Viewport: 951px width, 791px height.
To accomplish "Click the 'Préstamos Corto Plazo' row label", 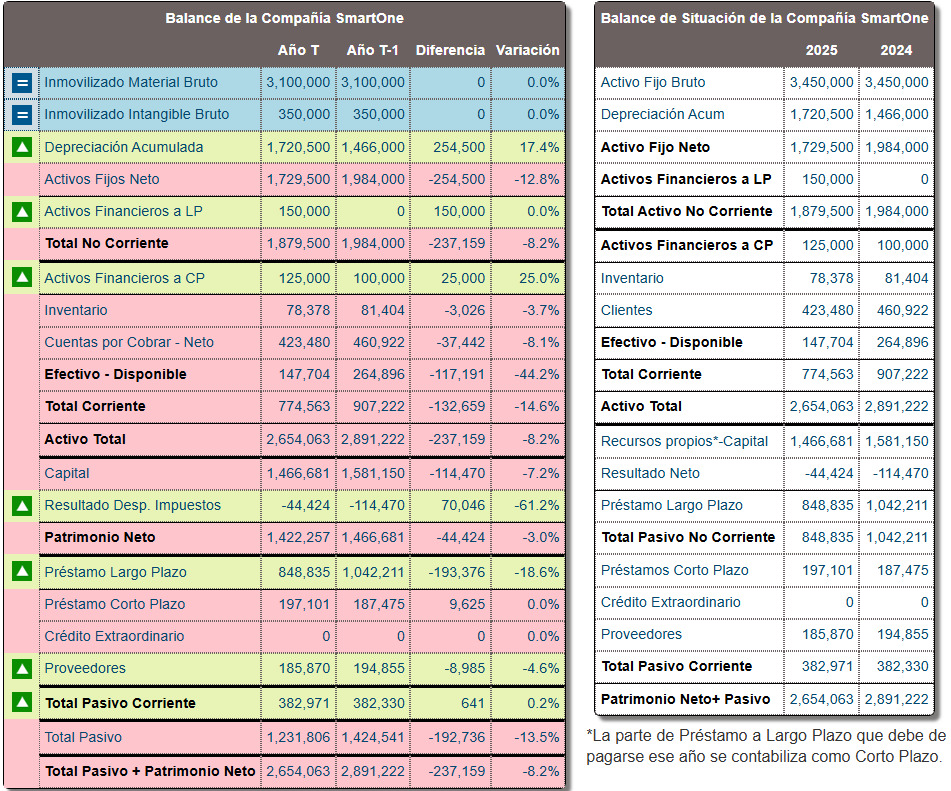I will (x=674, y=570).
